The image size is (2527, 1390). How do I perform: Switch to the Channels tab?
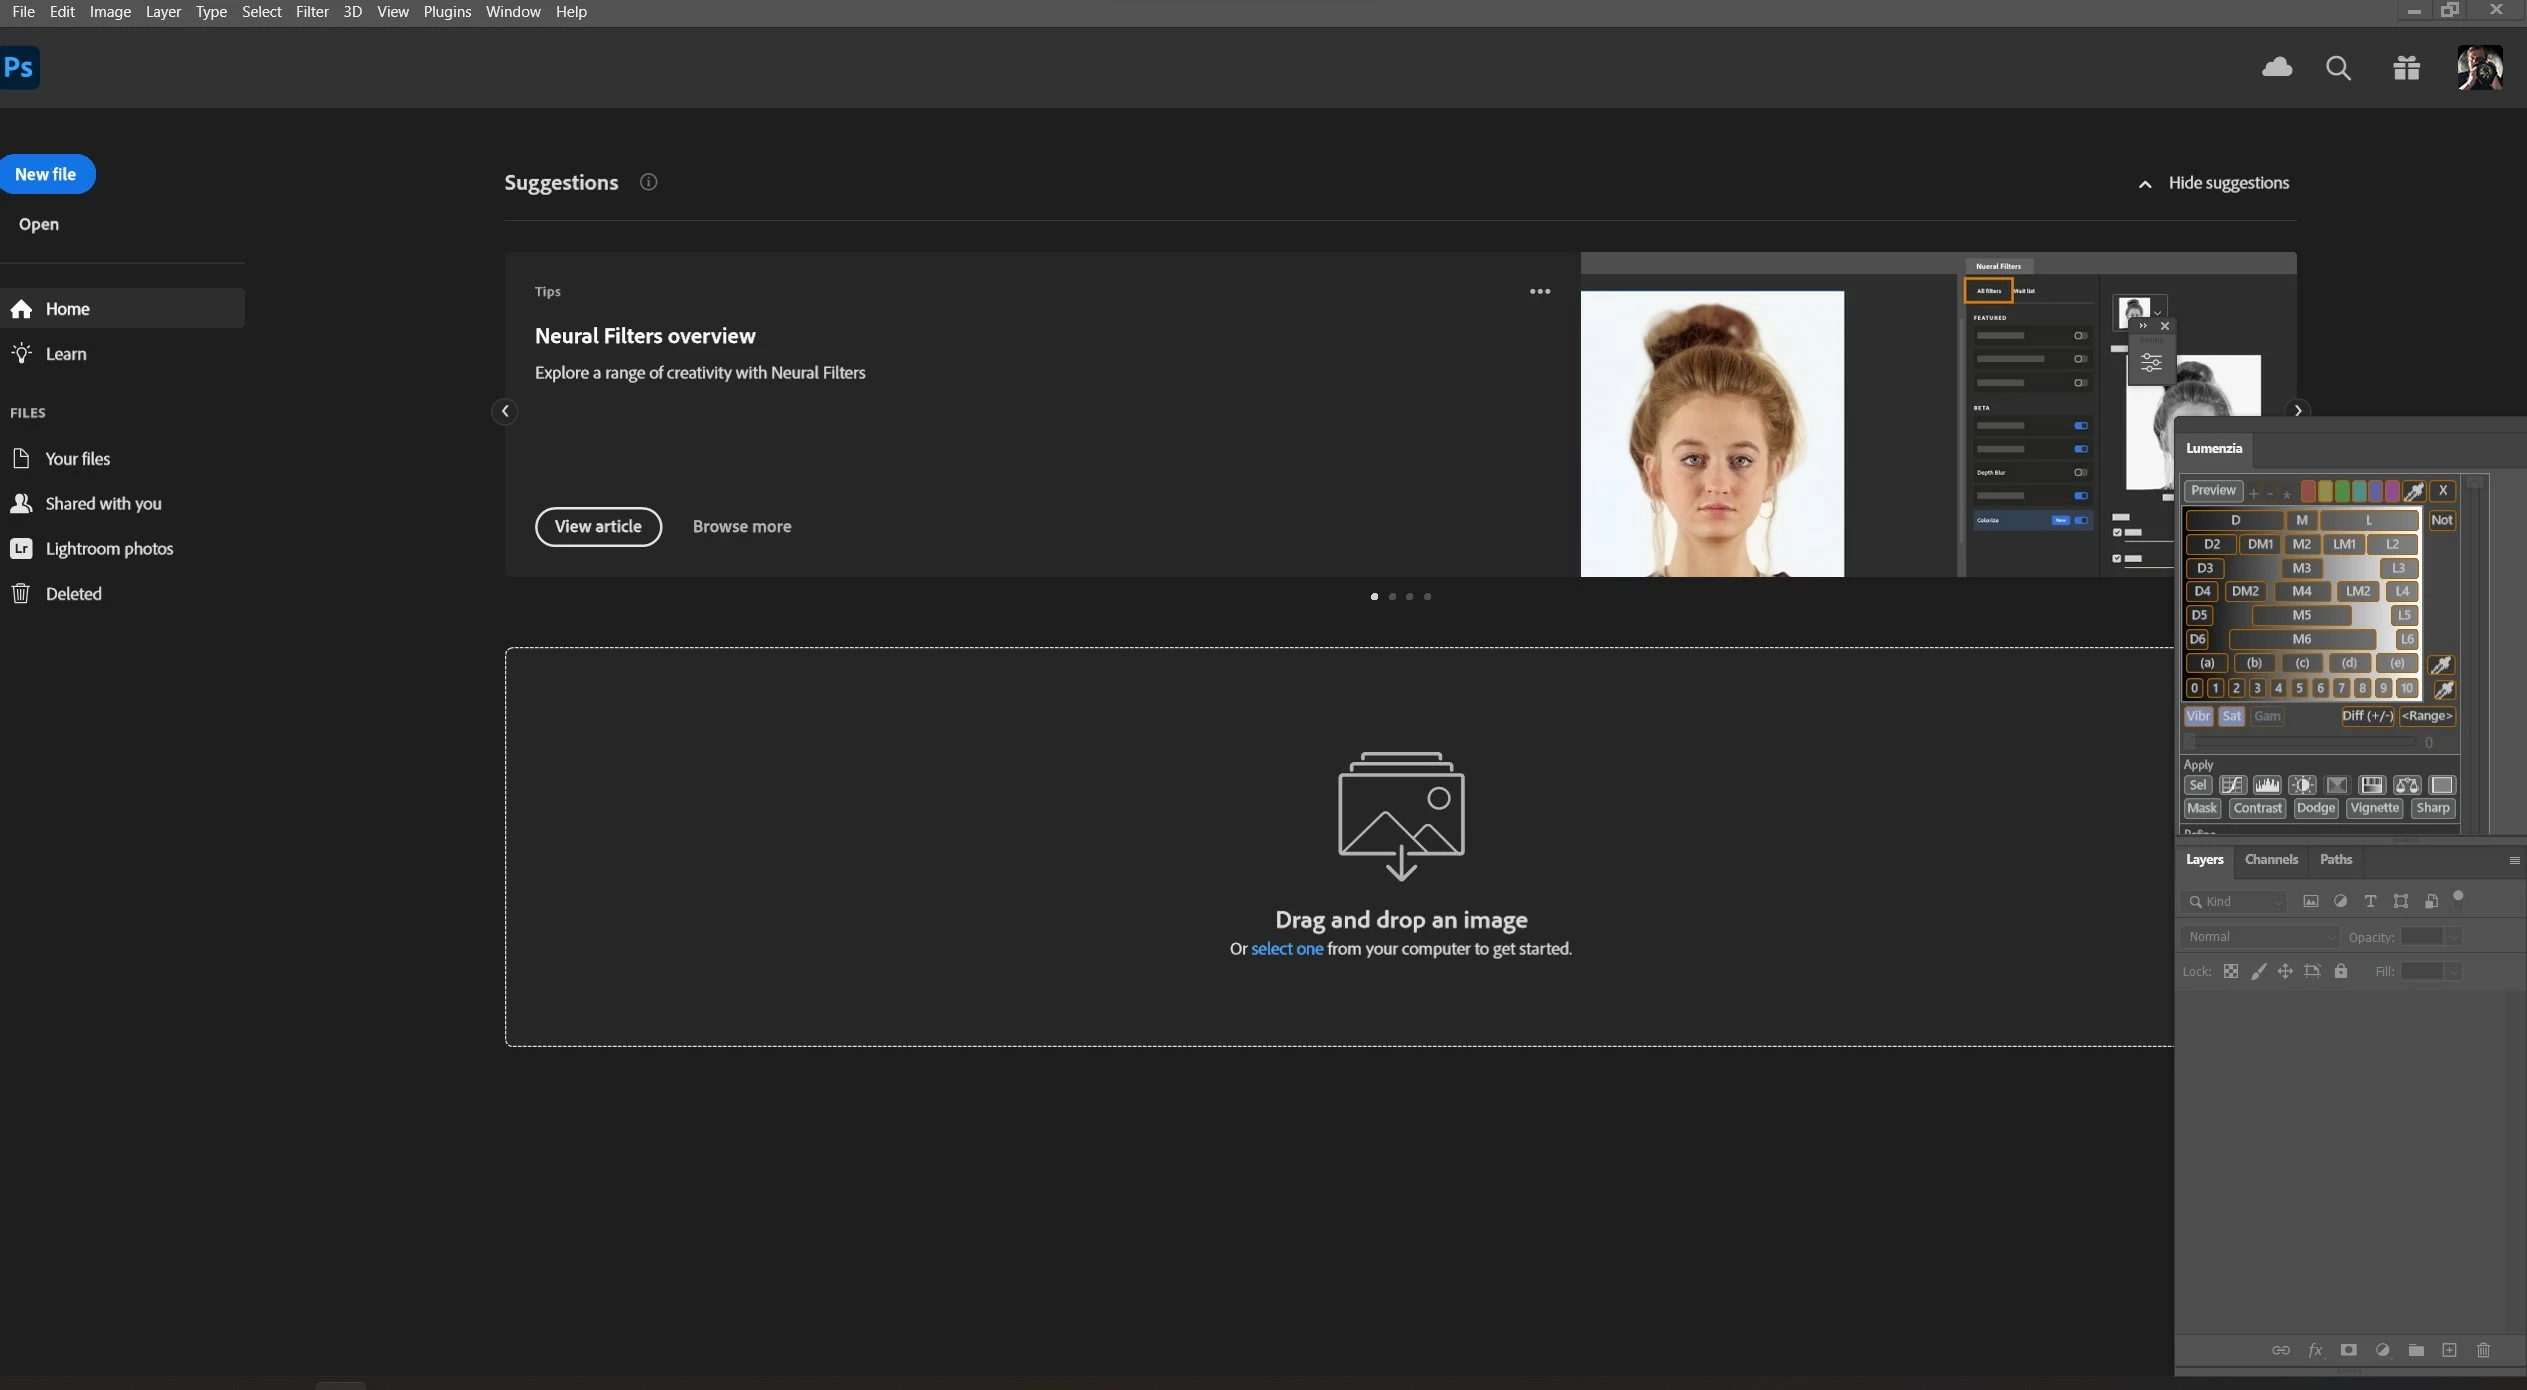2270,859
